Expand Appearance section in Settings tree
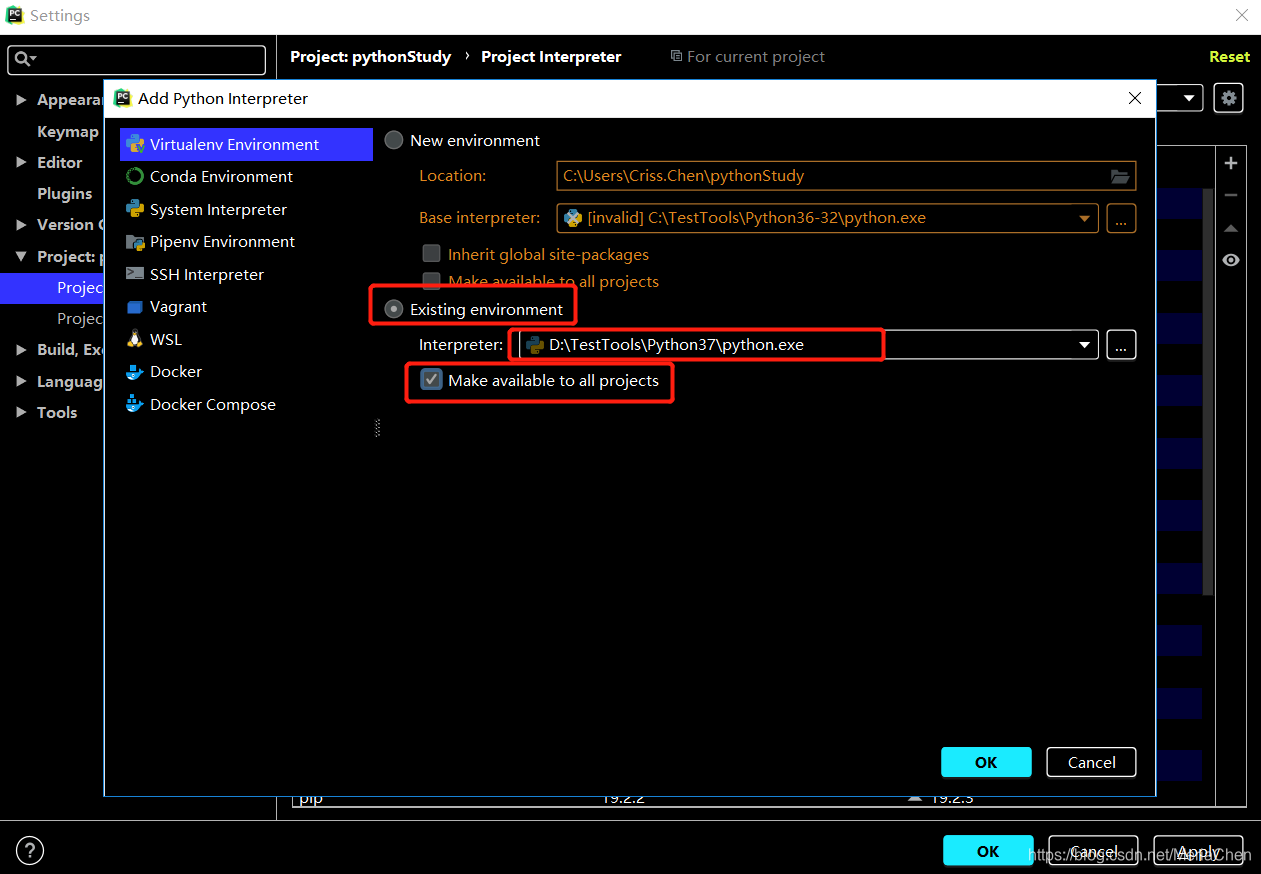This screenshot has height=874, width=1261. coord(21,100)
